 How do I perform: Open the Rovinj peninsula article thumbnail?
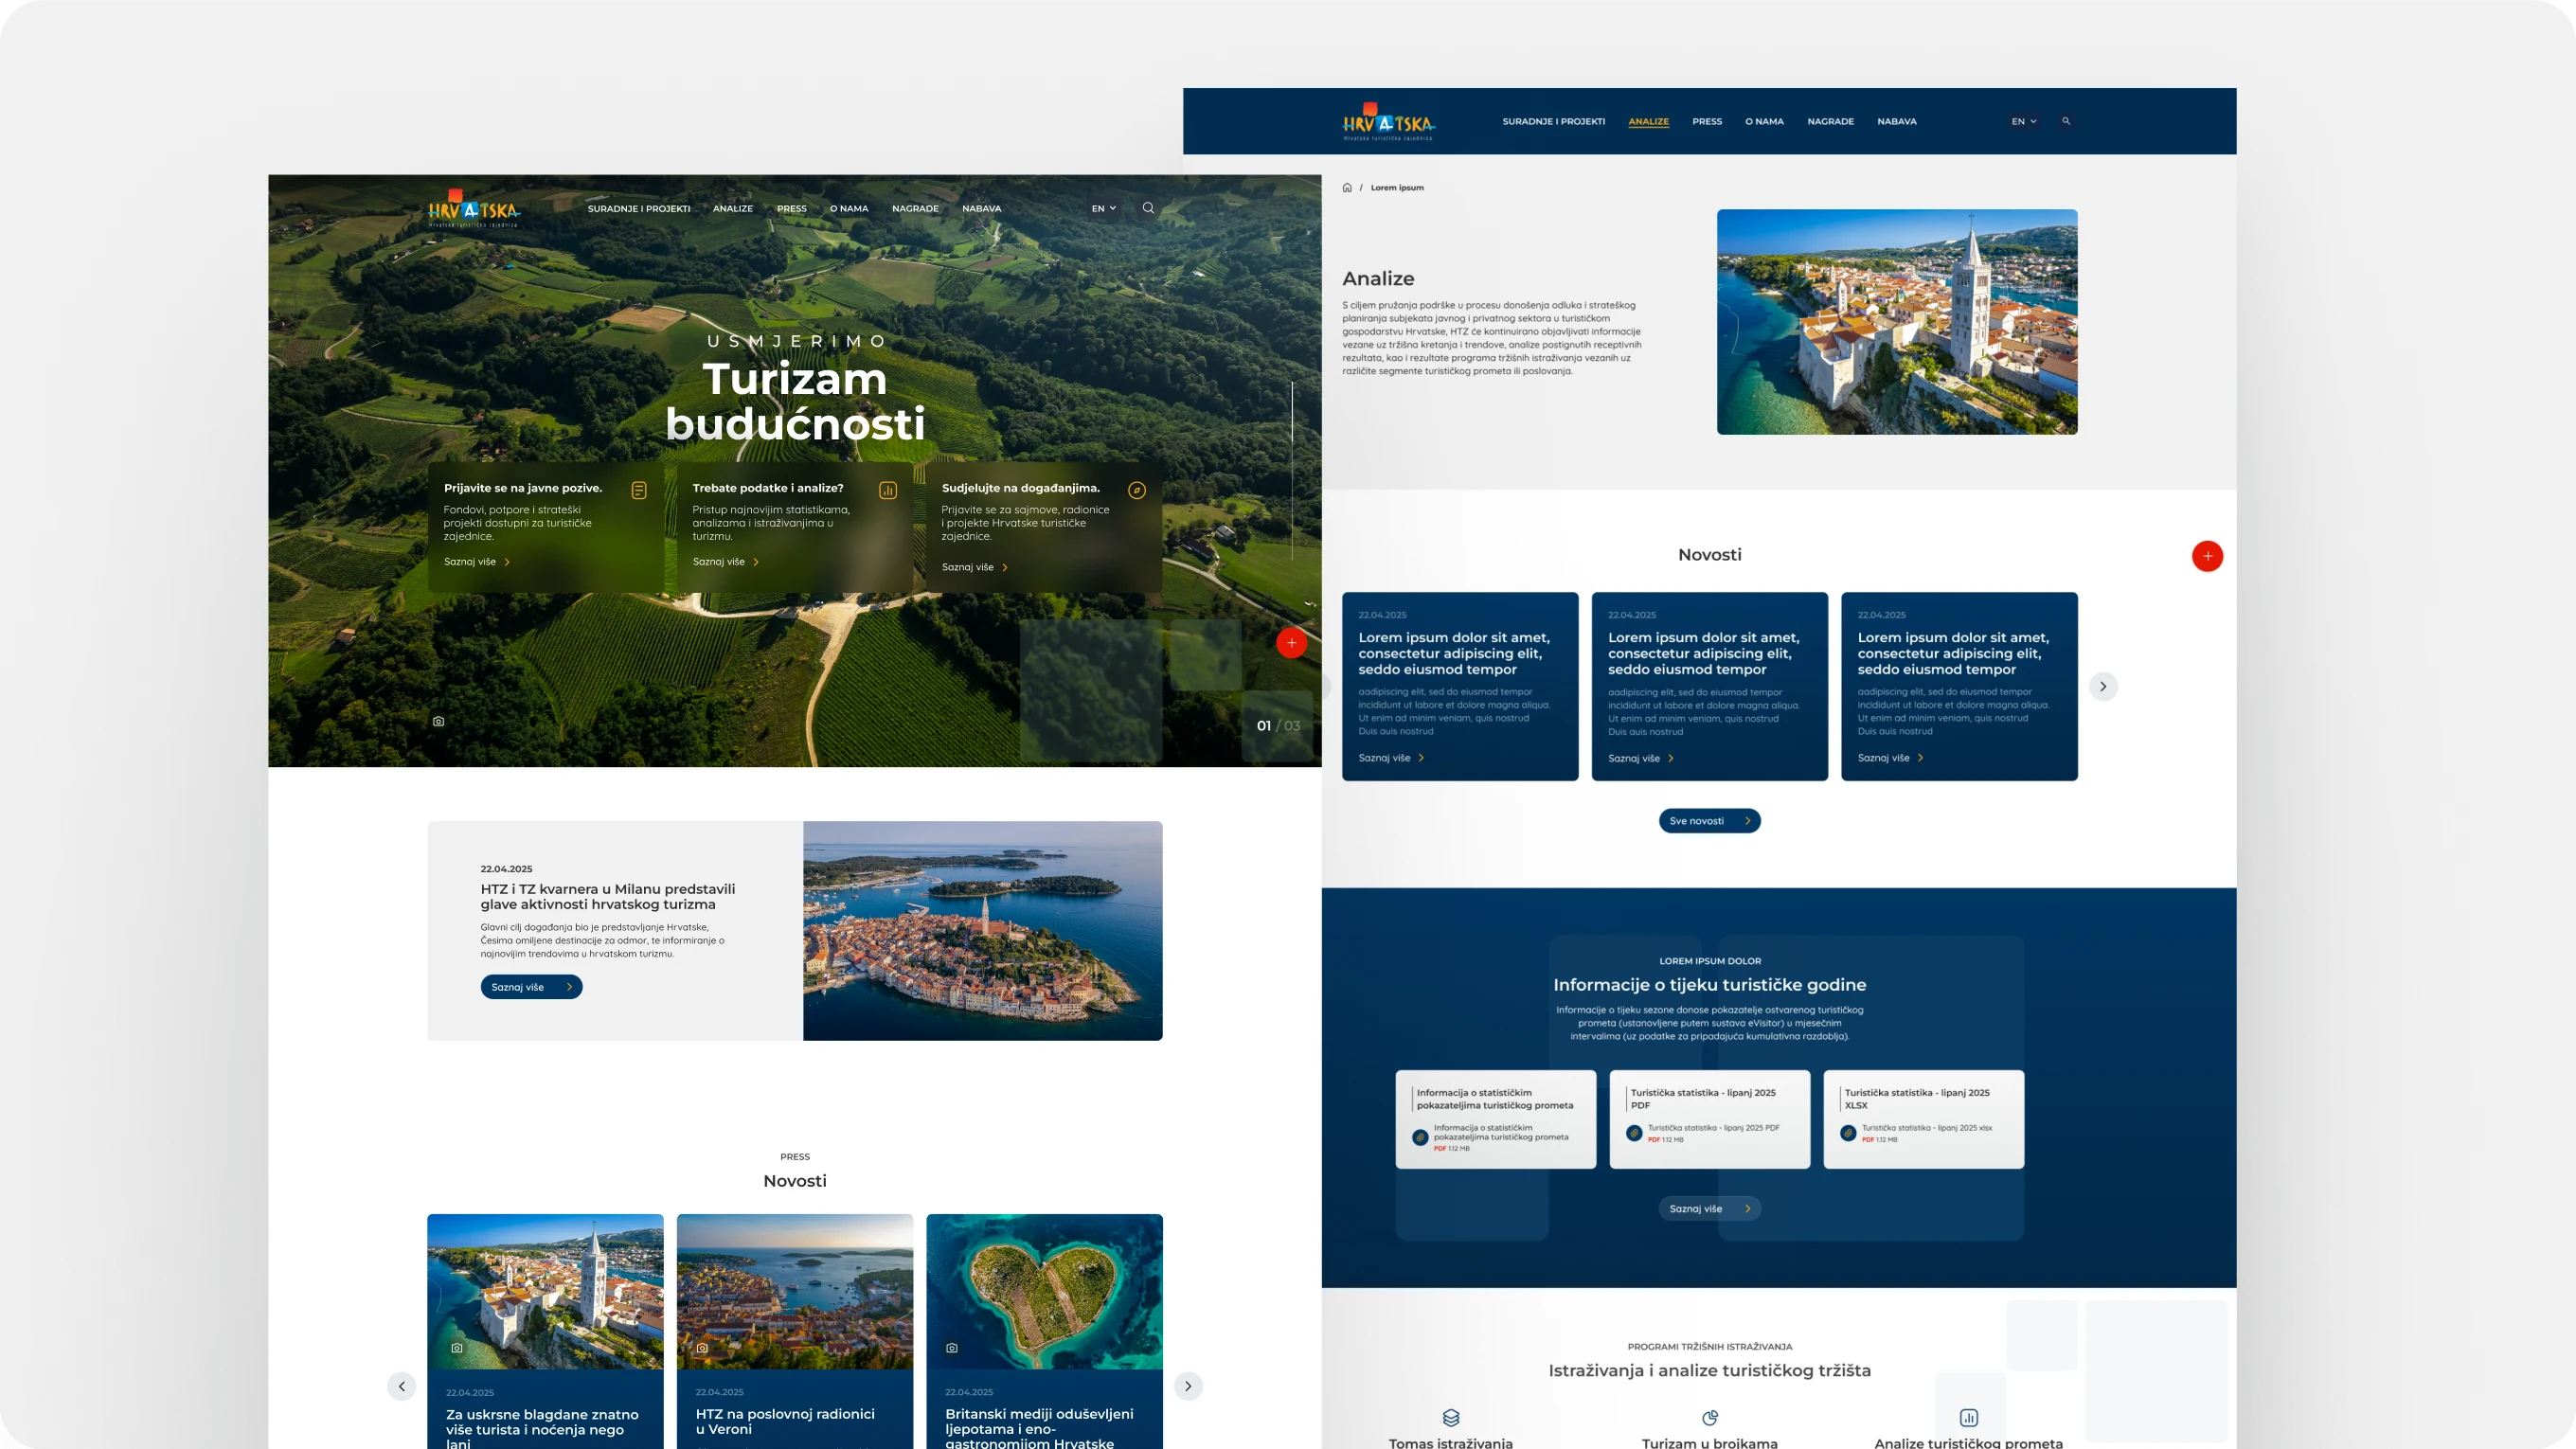(x=983, y=930)
